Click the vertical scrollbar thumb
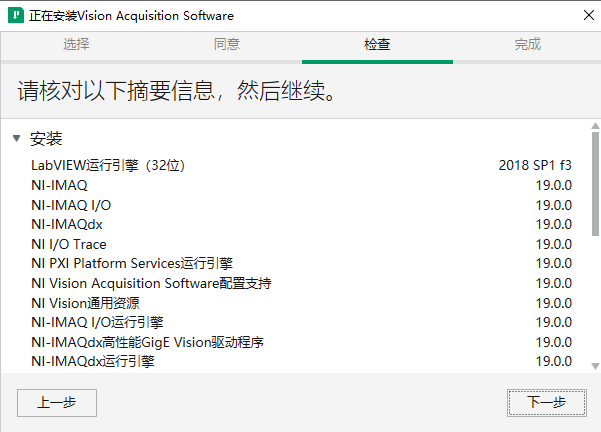The image size is (601, 432). [595, 185]
